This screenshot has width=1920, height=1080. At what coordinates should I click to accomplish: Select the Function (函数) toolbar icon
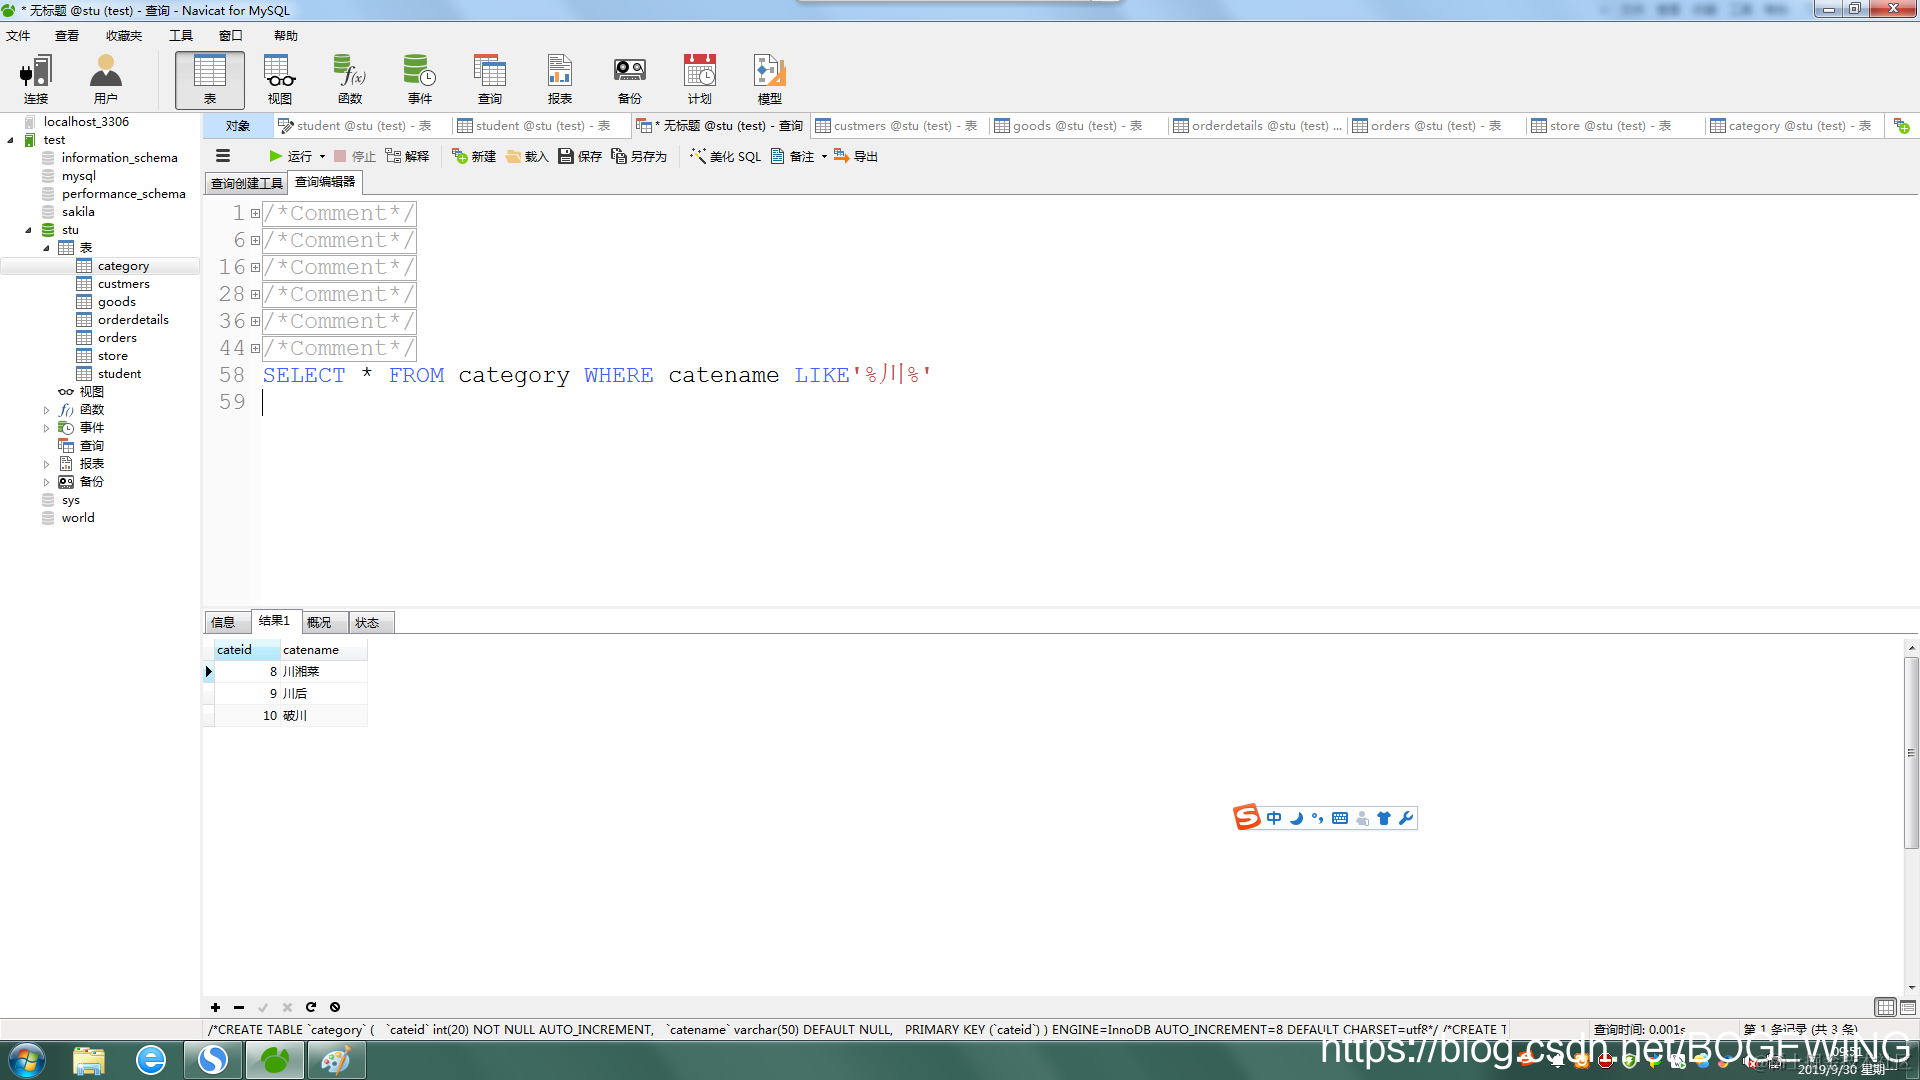(349, 79)
